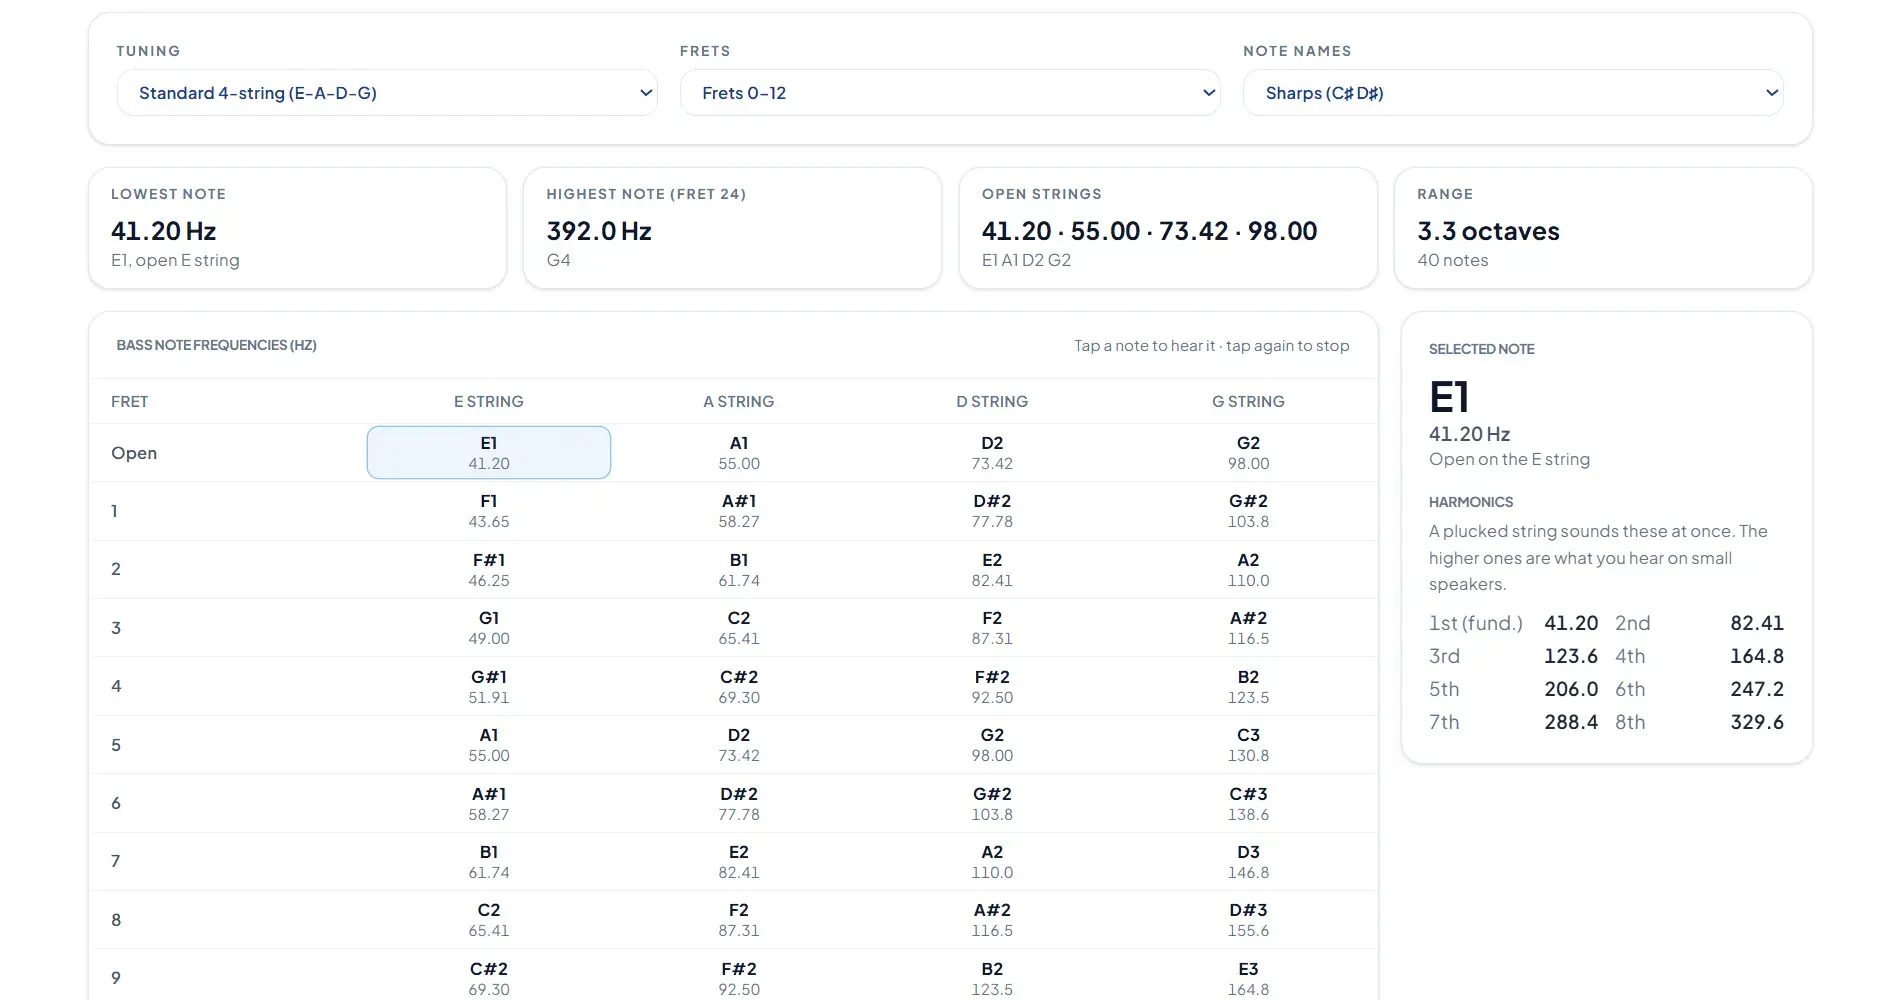
Task: Tap A#2 116.5 on G string fret 3
Action: [x=1248, y=628]
